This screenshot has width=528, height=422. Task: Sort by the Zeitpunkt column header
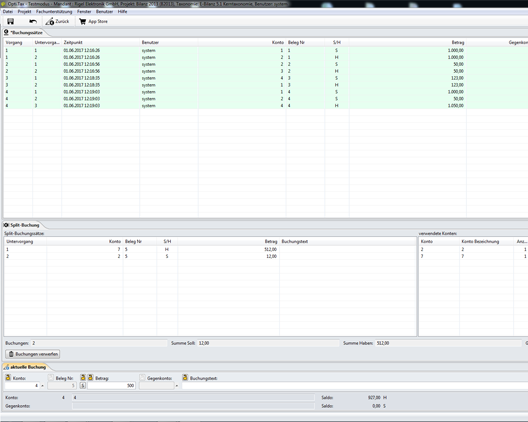pos(100,42)
